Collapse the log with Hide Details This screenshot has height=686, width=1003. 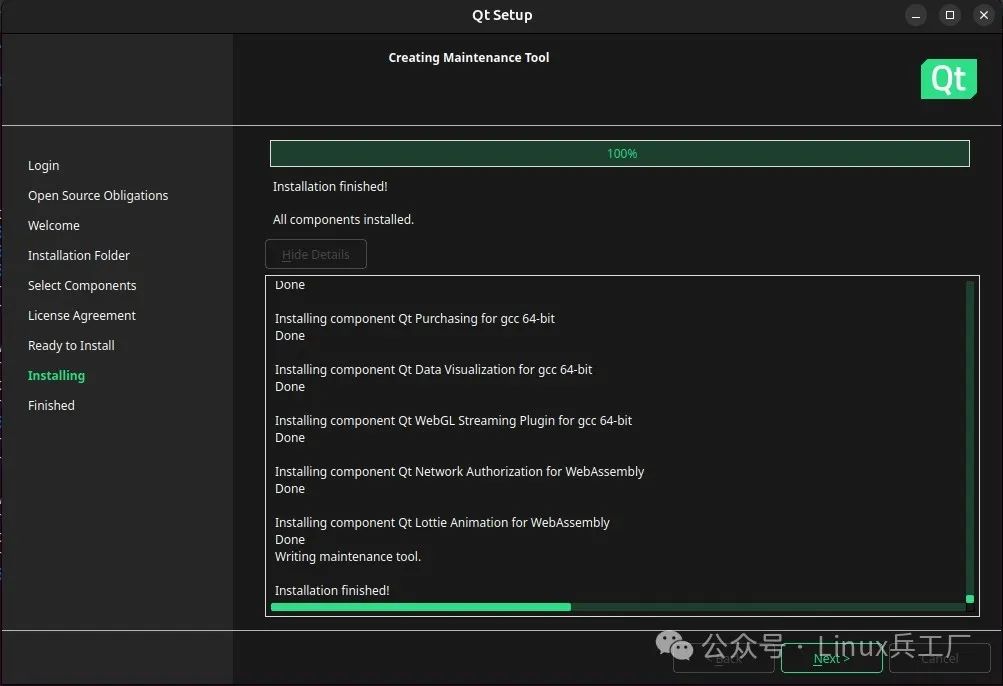tap(315, 254)
